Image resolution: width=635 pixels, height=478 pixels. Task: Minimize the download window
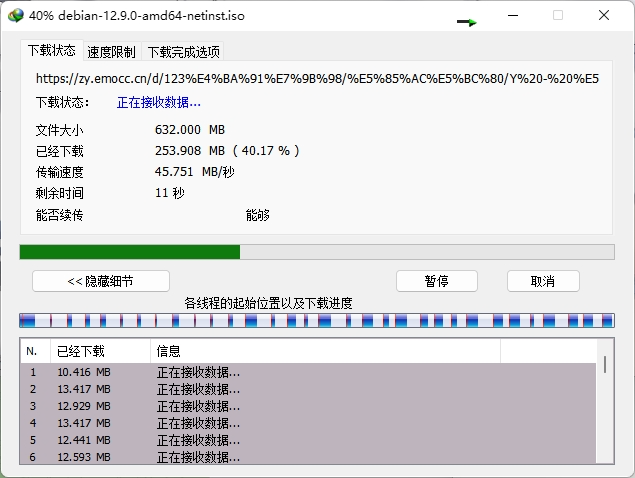[512, 16]
